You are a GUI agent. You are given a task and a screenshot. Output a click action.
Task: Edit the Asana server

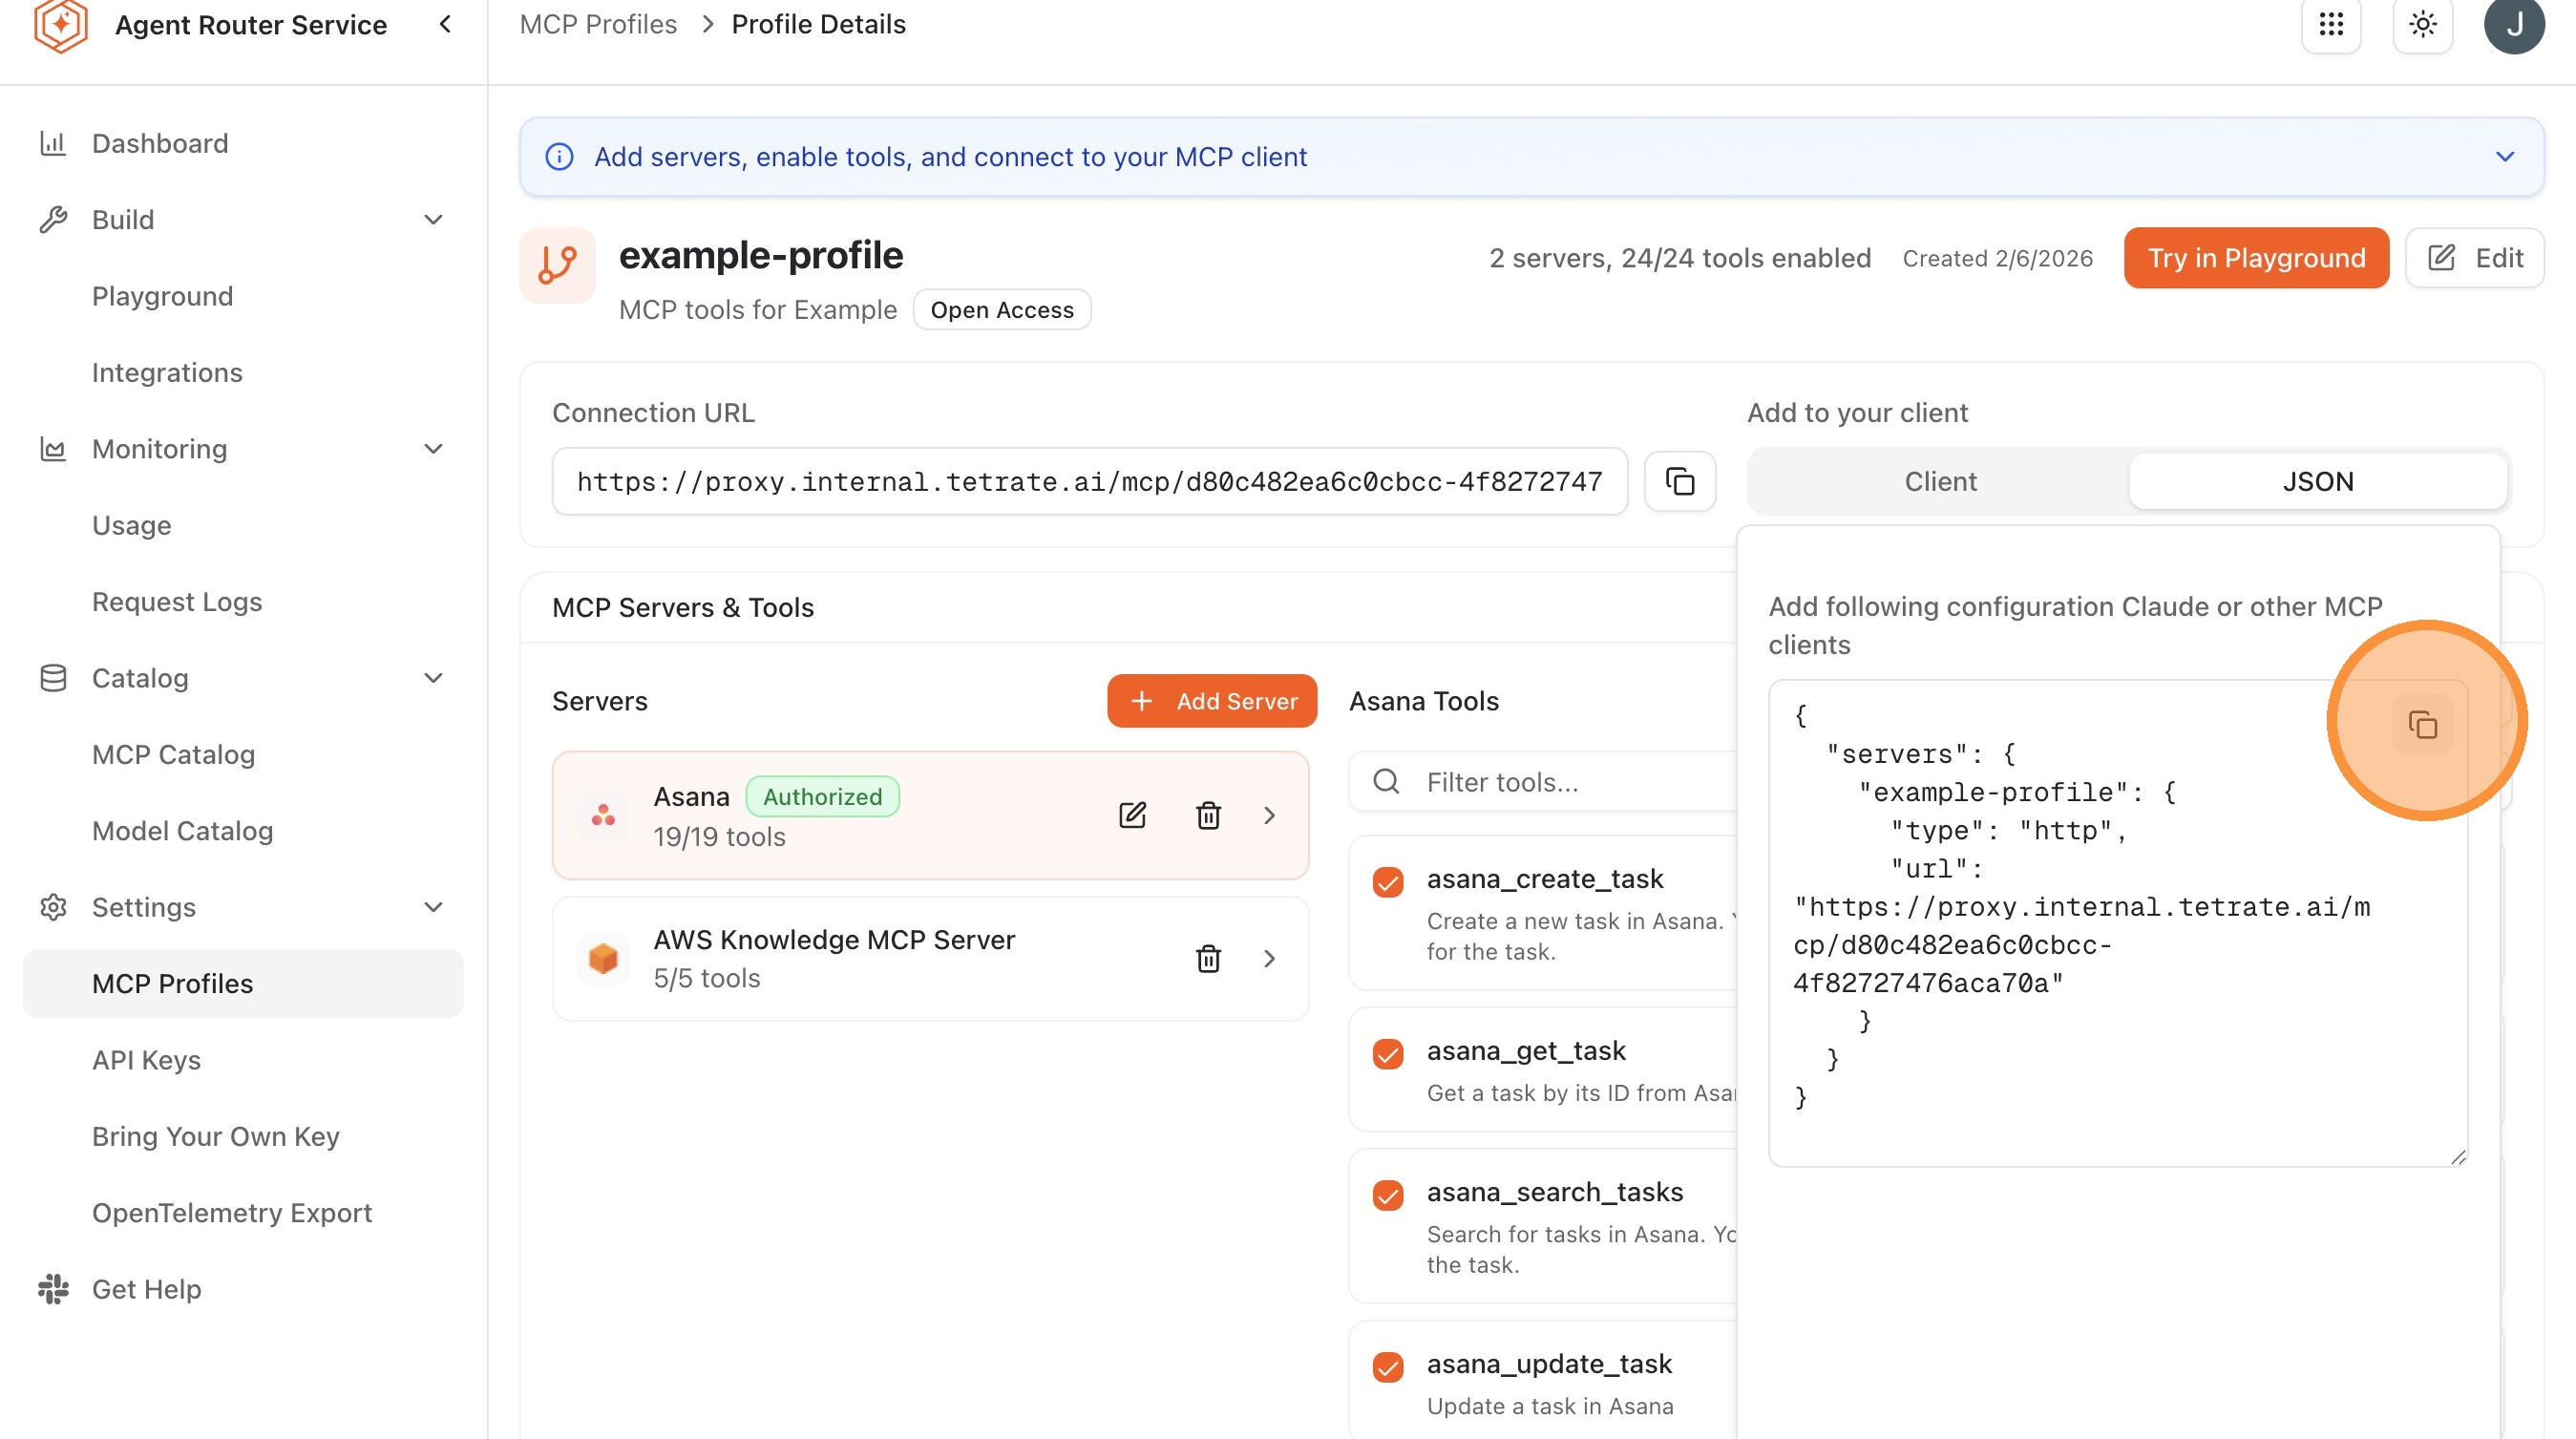(1132, 815)
